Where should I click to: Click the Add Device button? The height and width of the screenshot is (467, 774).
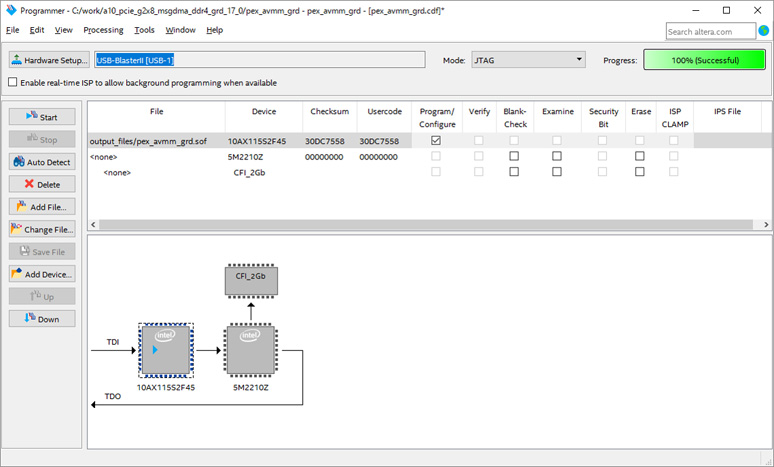coord(42,274)
